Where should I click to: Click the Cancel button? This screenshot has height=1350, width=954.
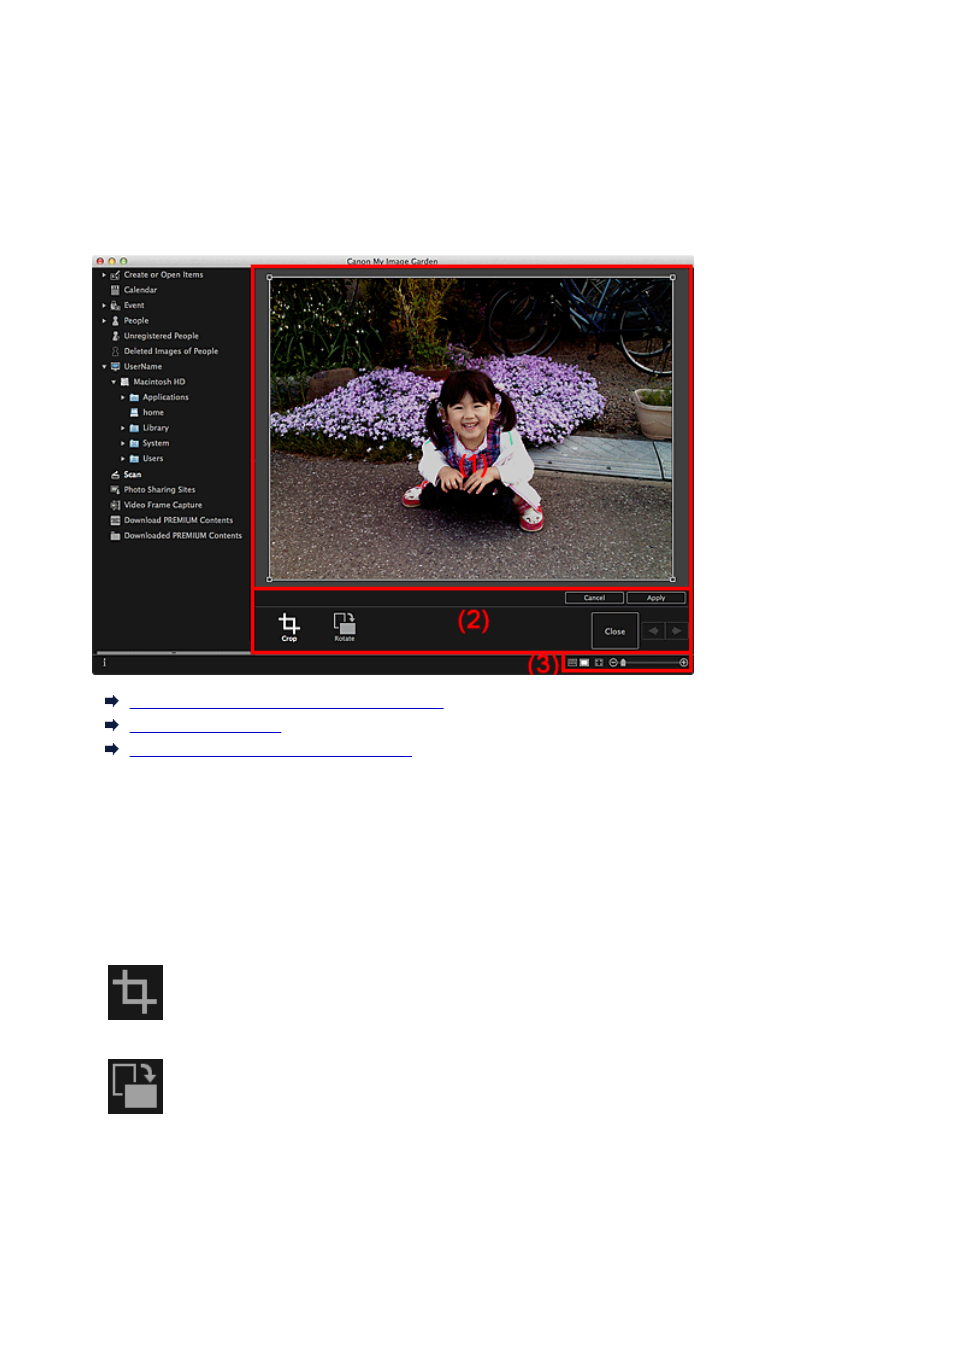pyautogui.click(x=594, y=598)
